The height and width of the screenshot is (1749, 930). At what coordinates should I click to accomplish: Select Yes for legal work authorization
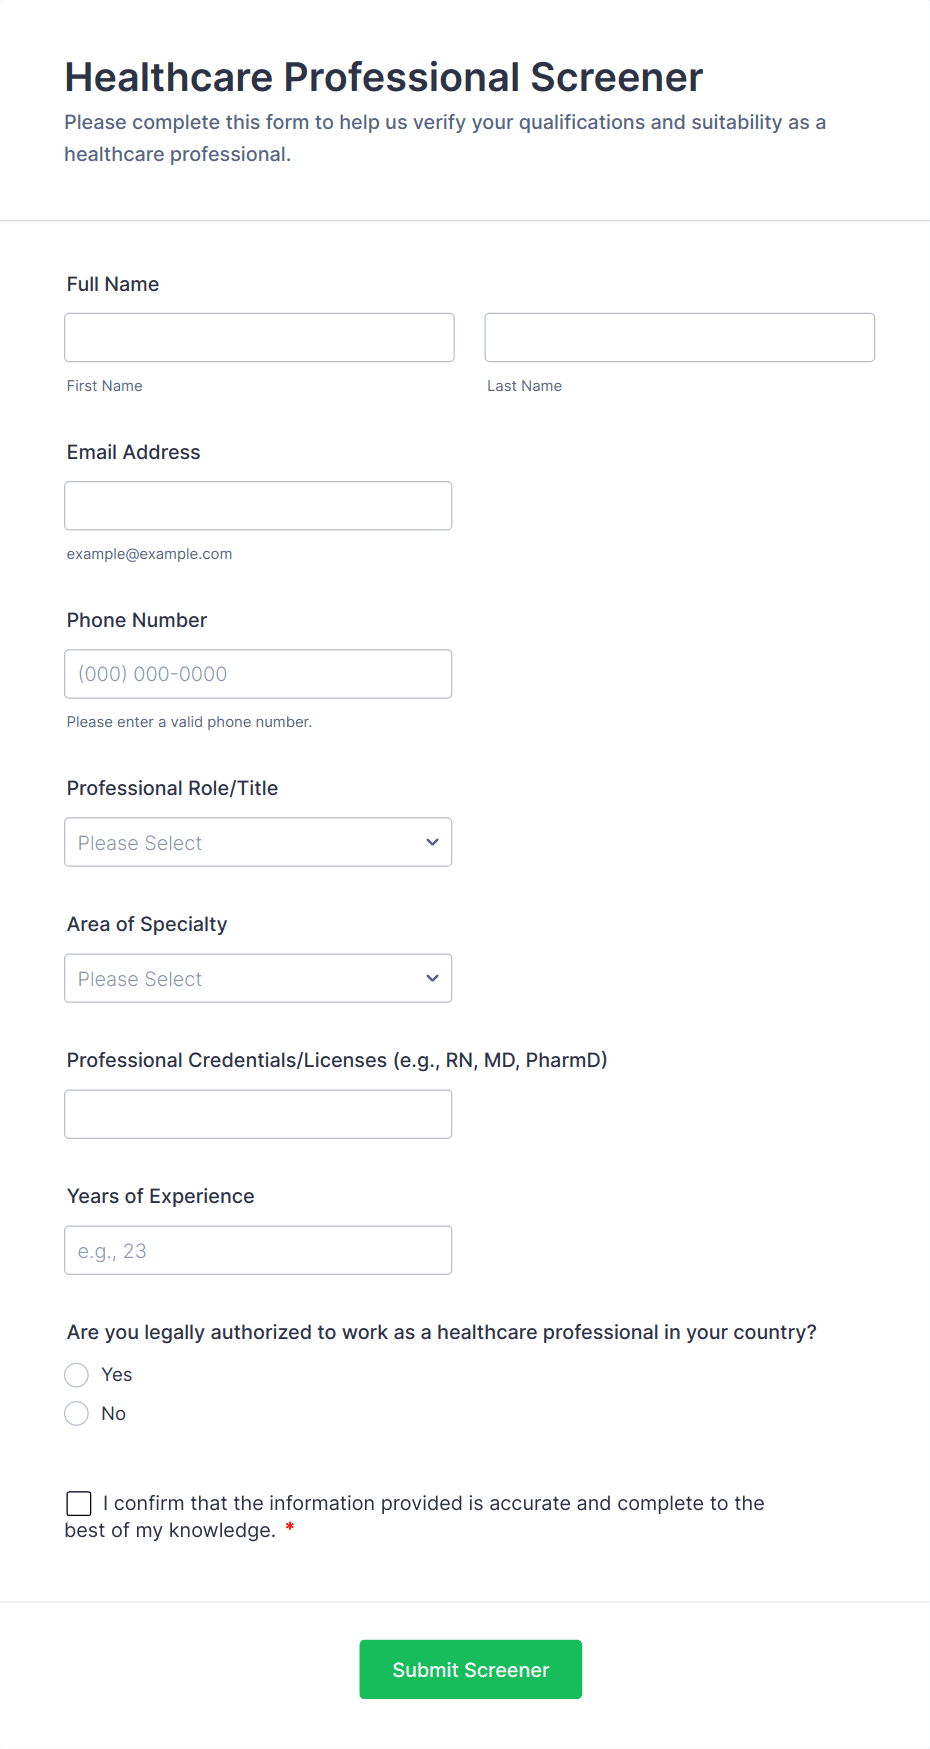[x=77, y=1375]
